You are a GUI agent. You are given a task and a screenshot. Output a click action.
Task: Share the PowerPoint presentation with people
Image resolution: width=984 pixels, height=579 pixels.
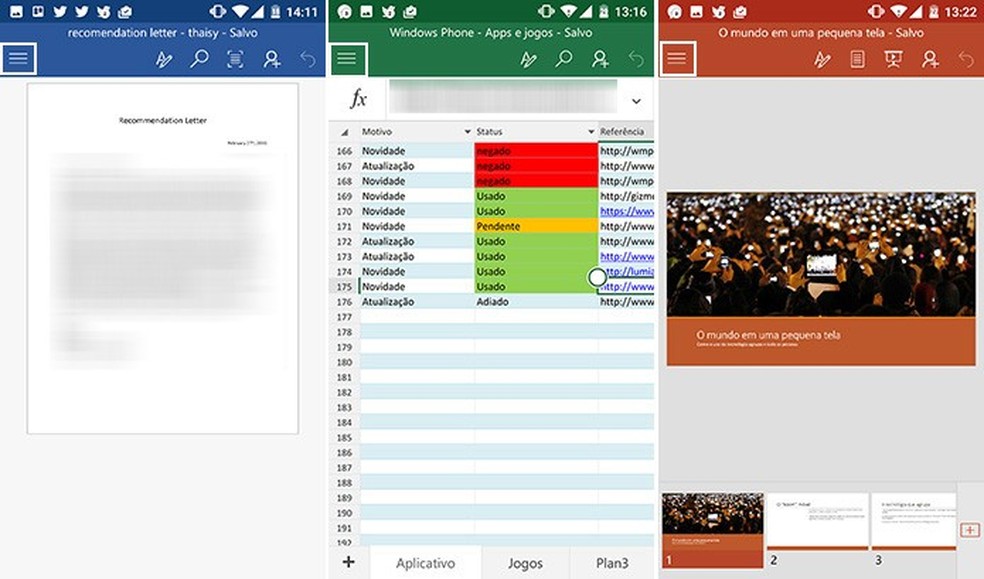pyautogui.click(x=930, y=60)
